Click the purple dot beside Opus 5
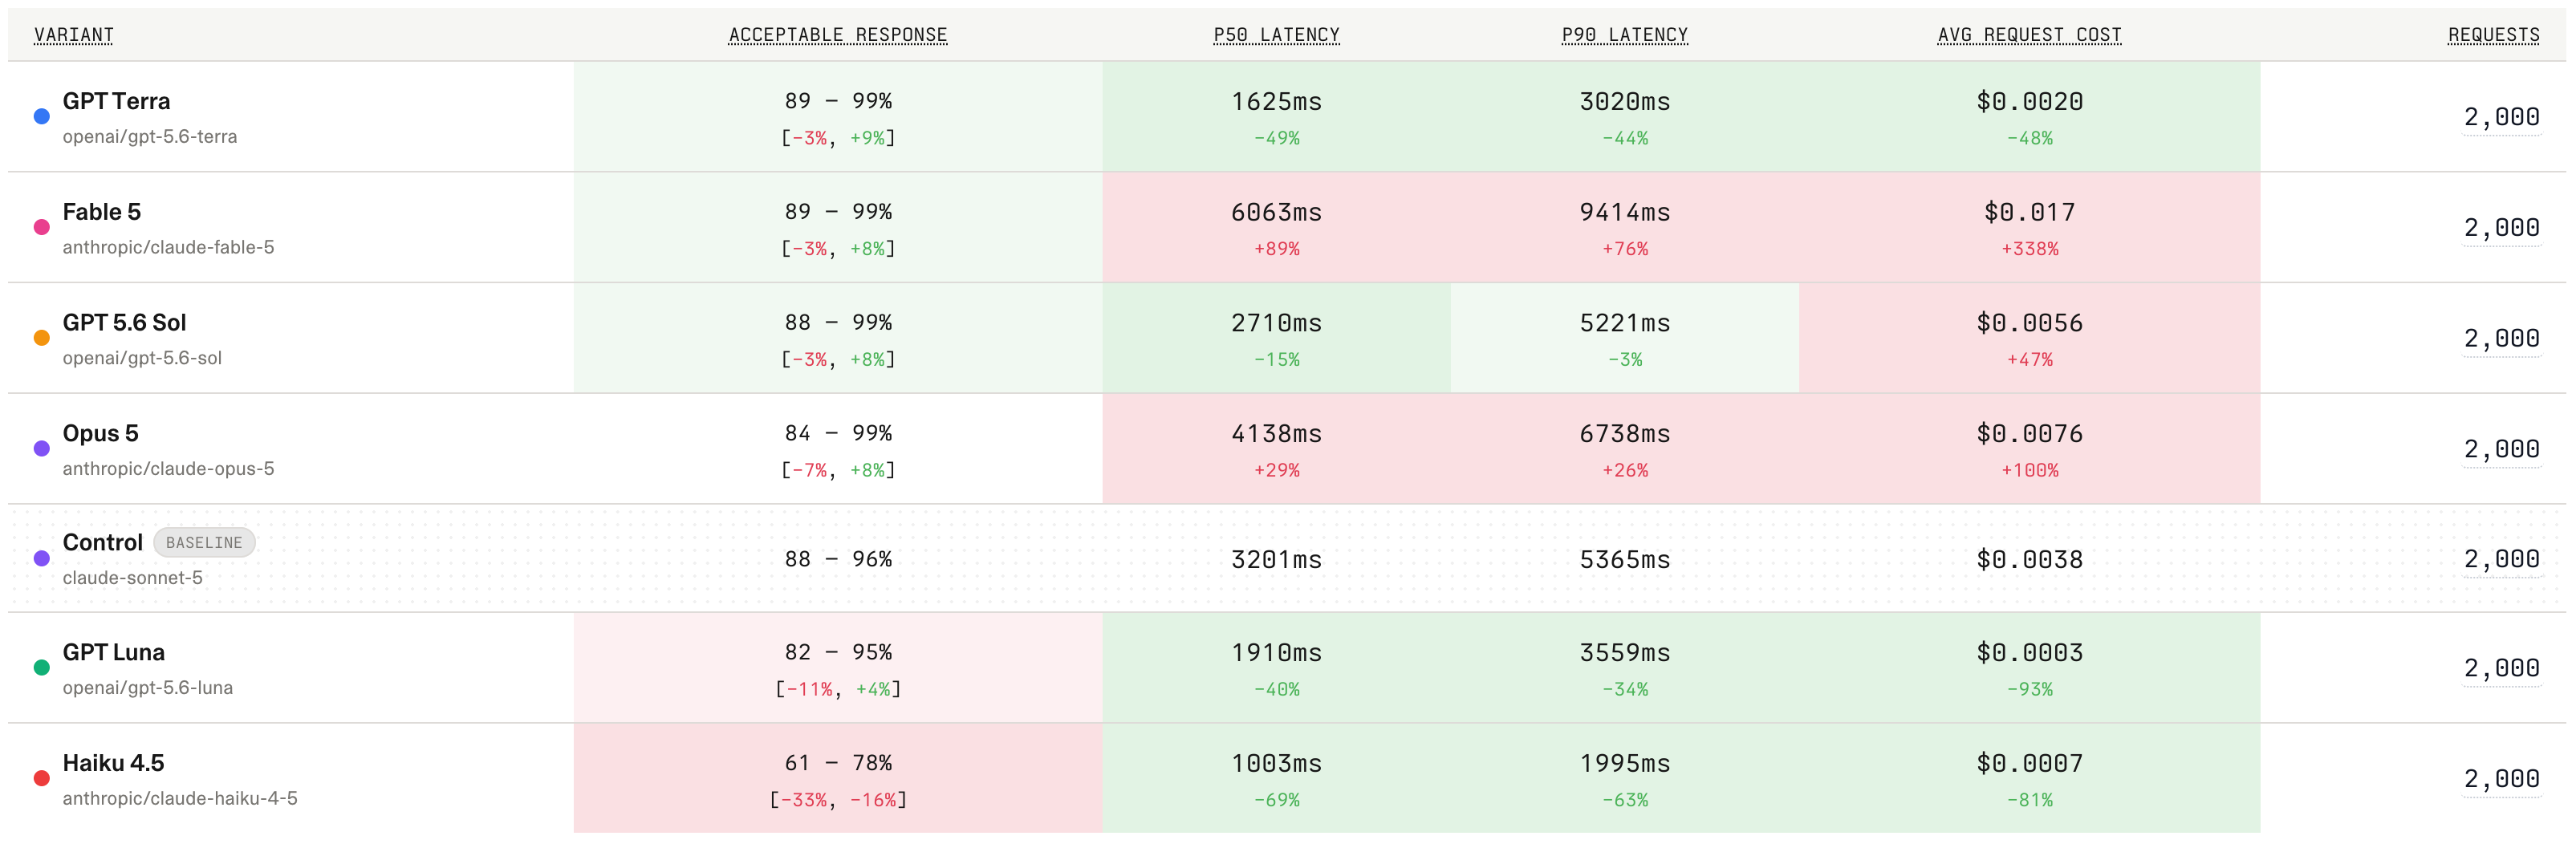Screen dimensions: 2576x844 pyautogui.click(x=42, y=449)
